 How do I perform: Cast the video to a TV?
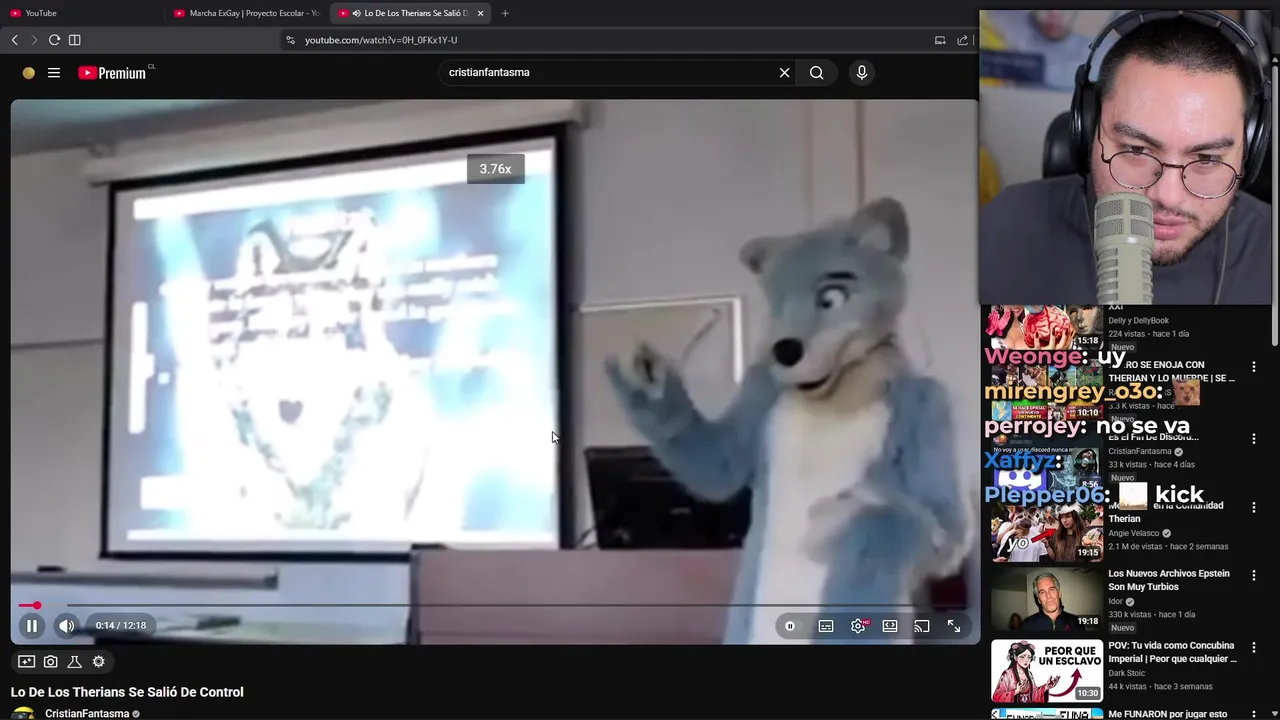pyautogui.click(x=922, y=626)
